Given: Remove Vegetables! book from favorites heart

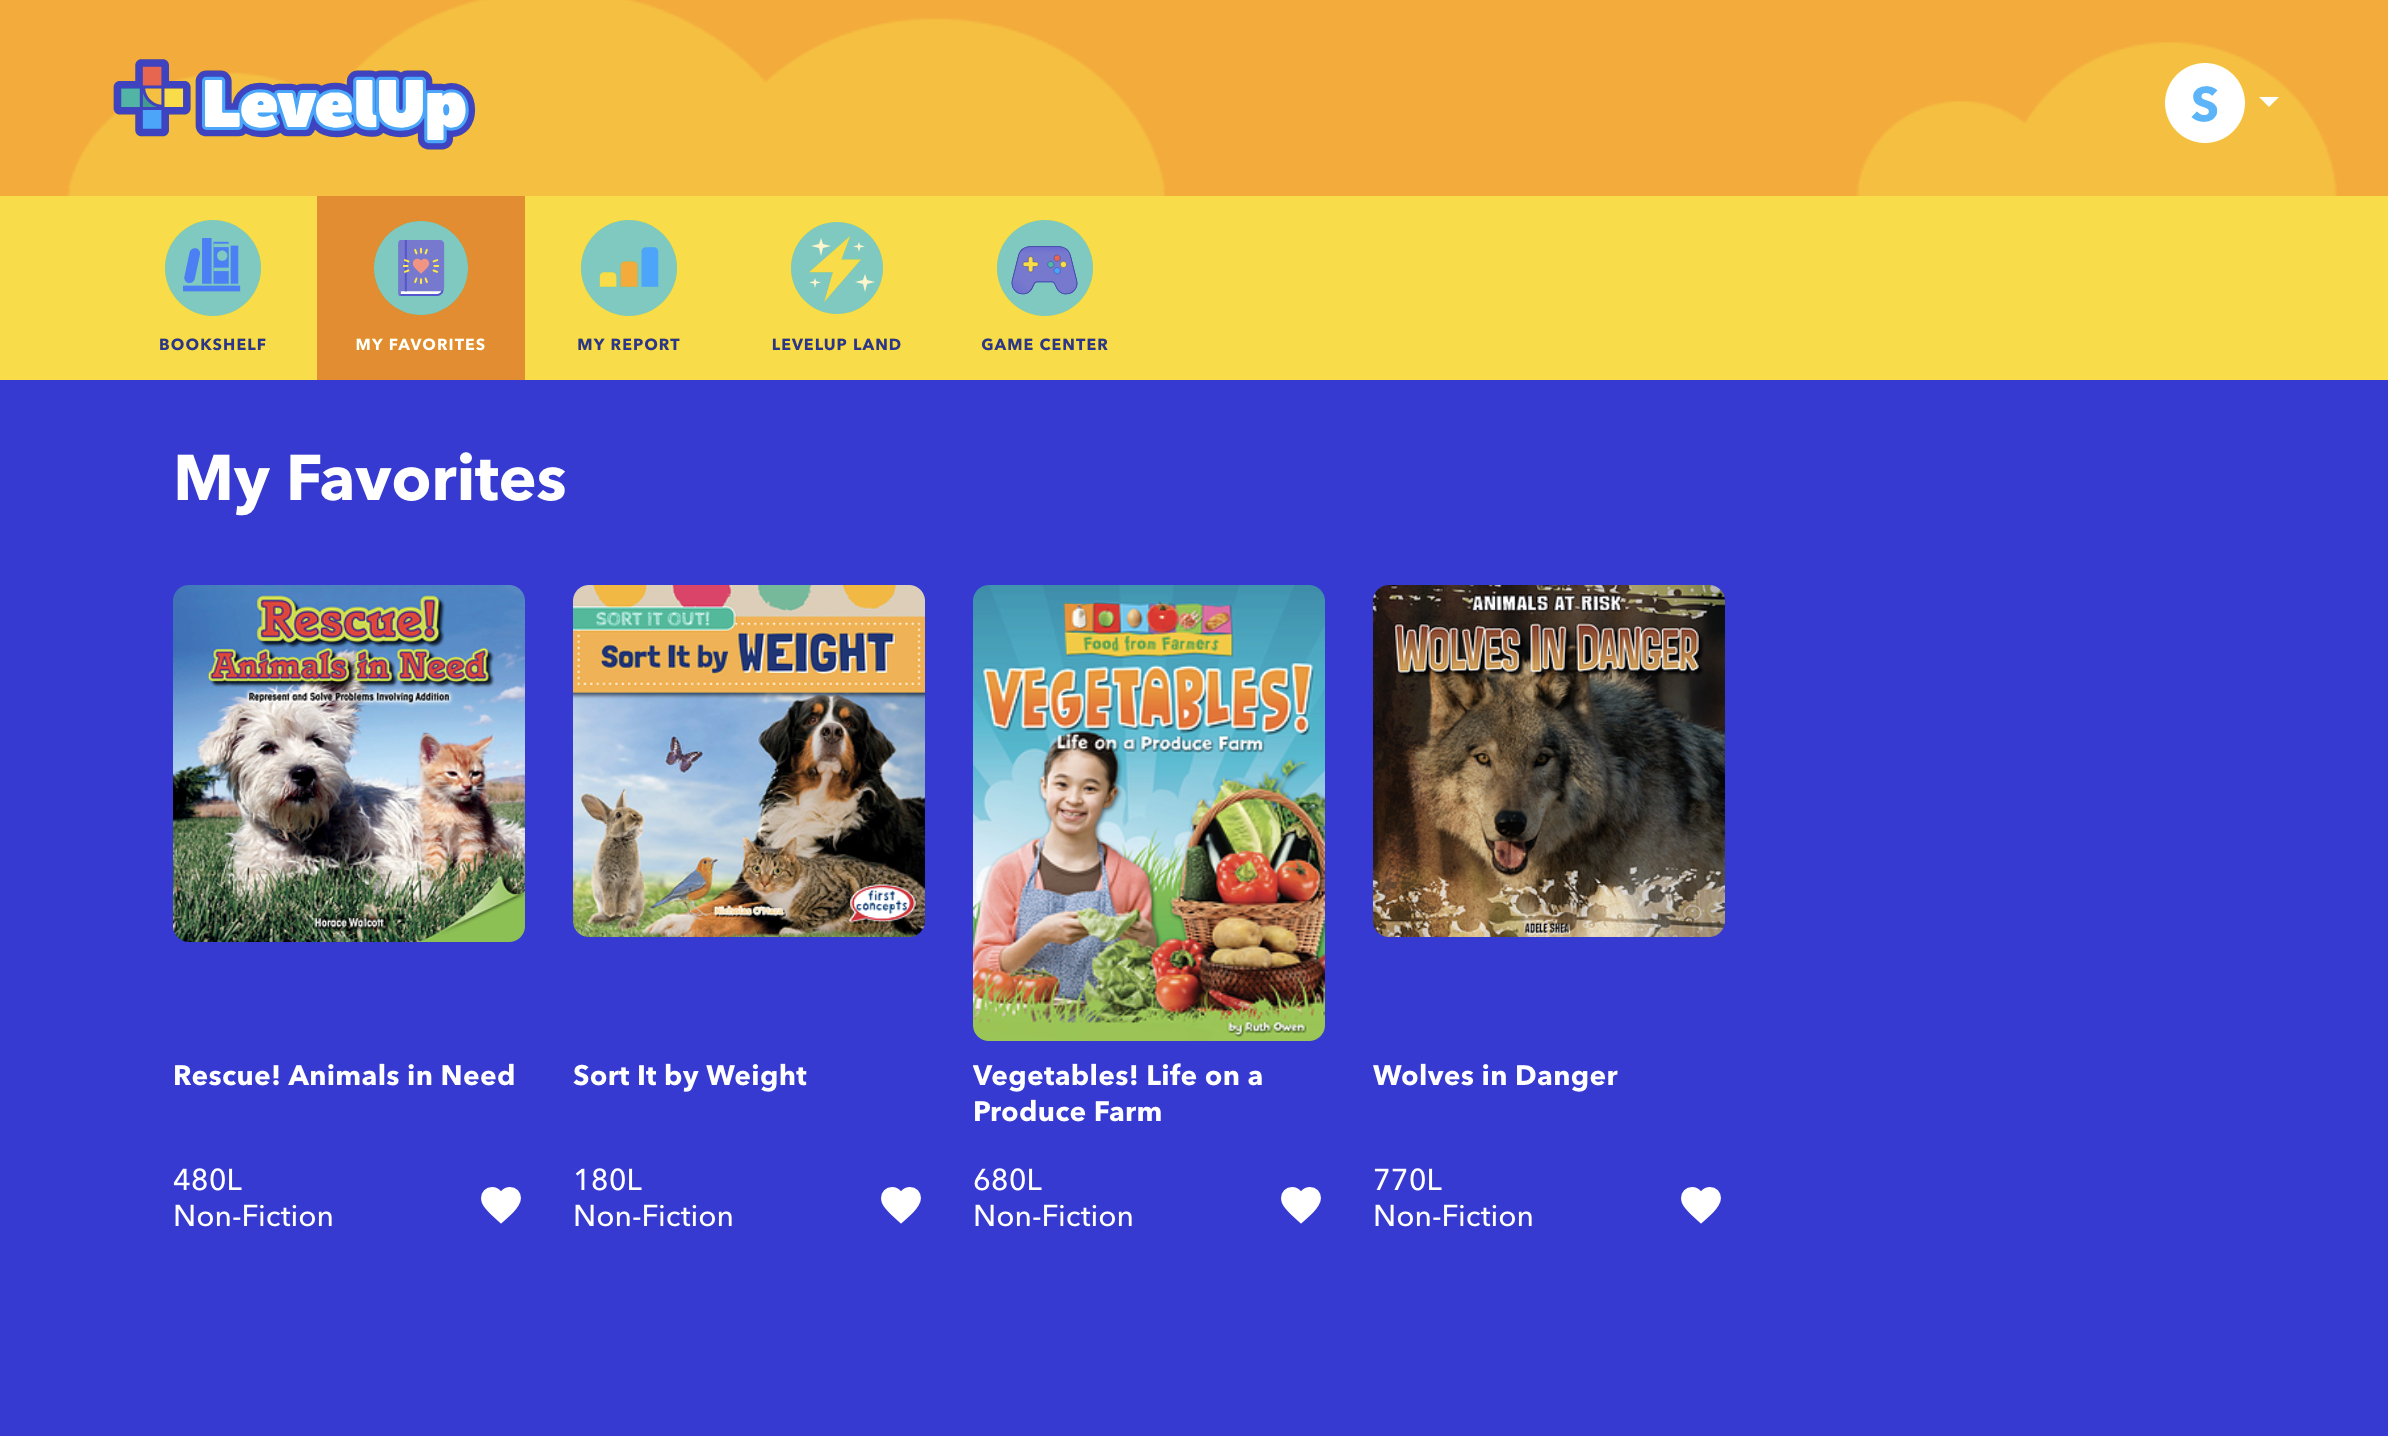Looking at the screenshot, I should [1301, 1204].
